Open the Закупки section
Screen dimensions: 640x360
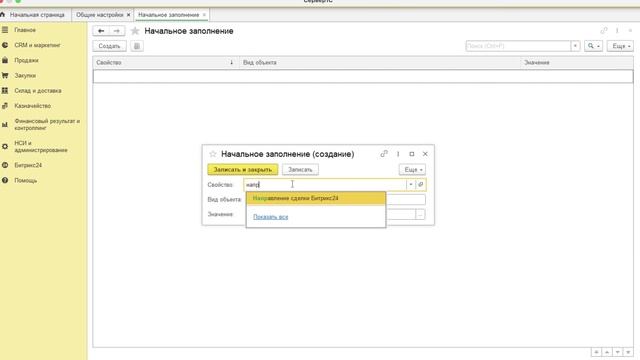coord(25,76)
